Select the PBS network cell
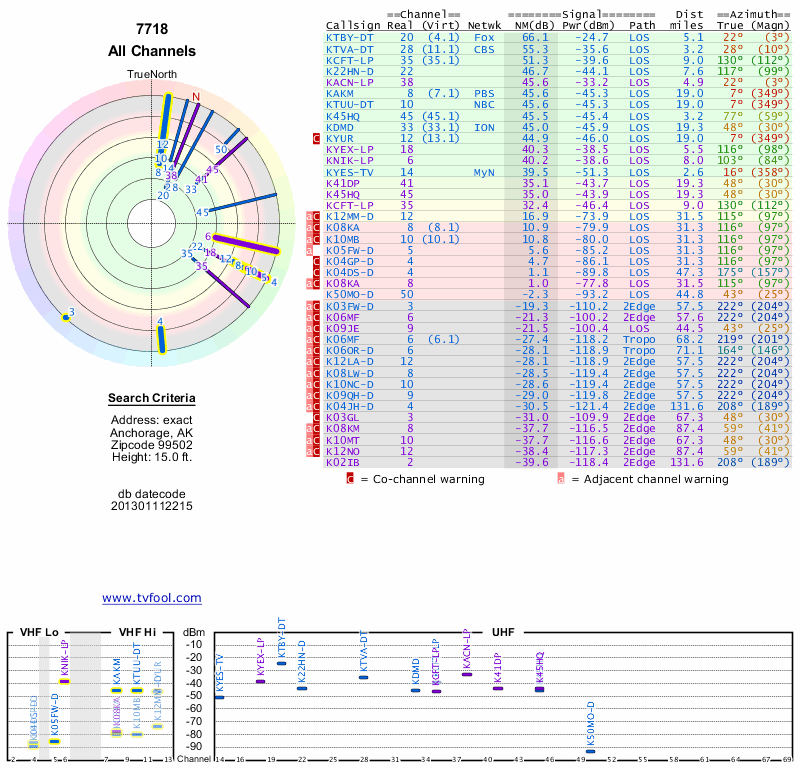800x768 pixels. pos(484,93)
